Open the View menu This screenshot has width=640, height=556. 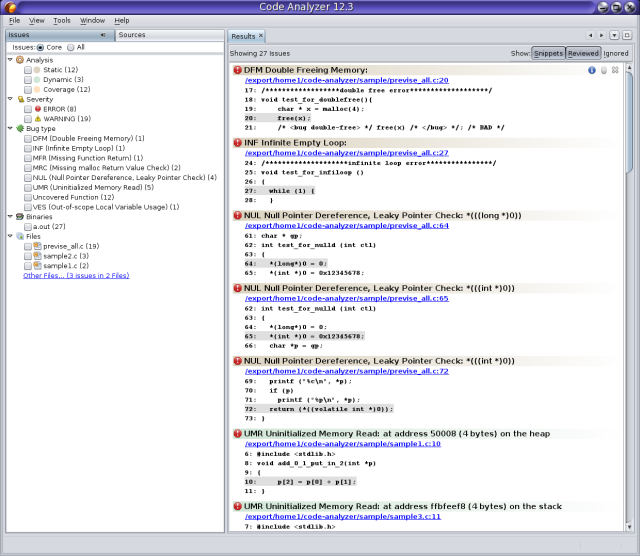[36, 20]
